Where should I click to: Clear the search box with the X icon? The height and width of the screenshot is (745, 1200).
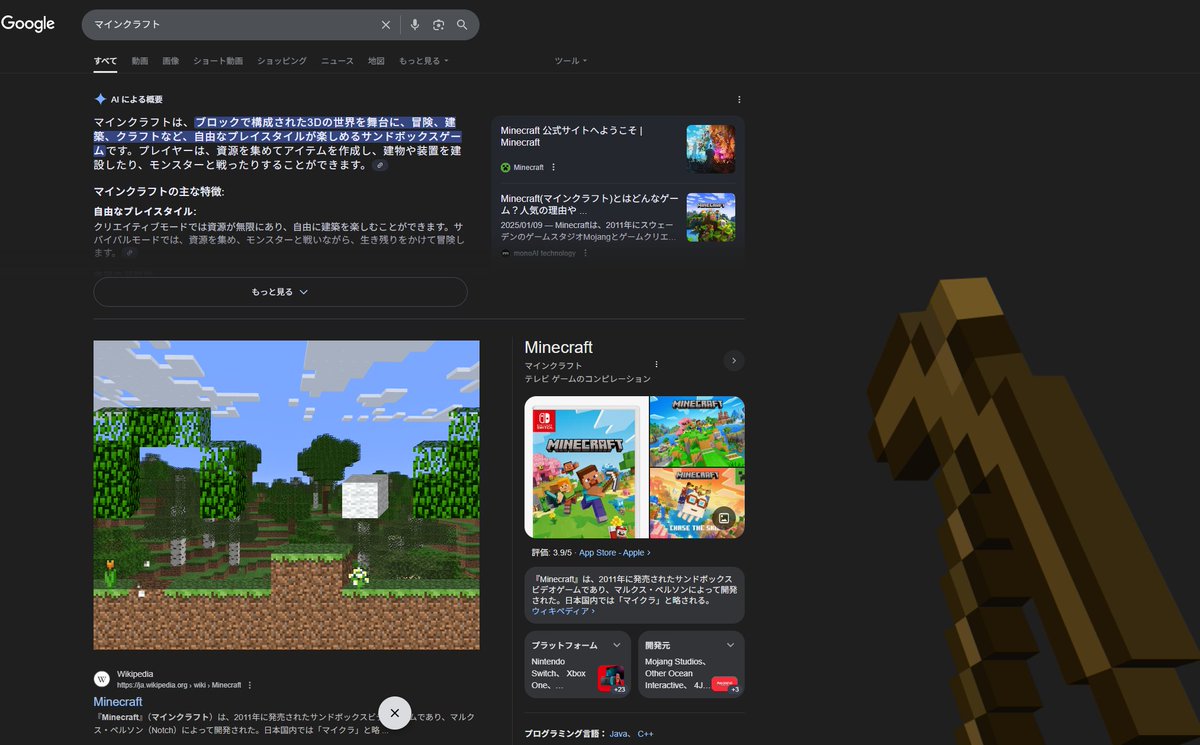click(x=386, y=25)
